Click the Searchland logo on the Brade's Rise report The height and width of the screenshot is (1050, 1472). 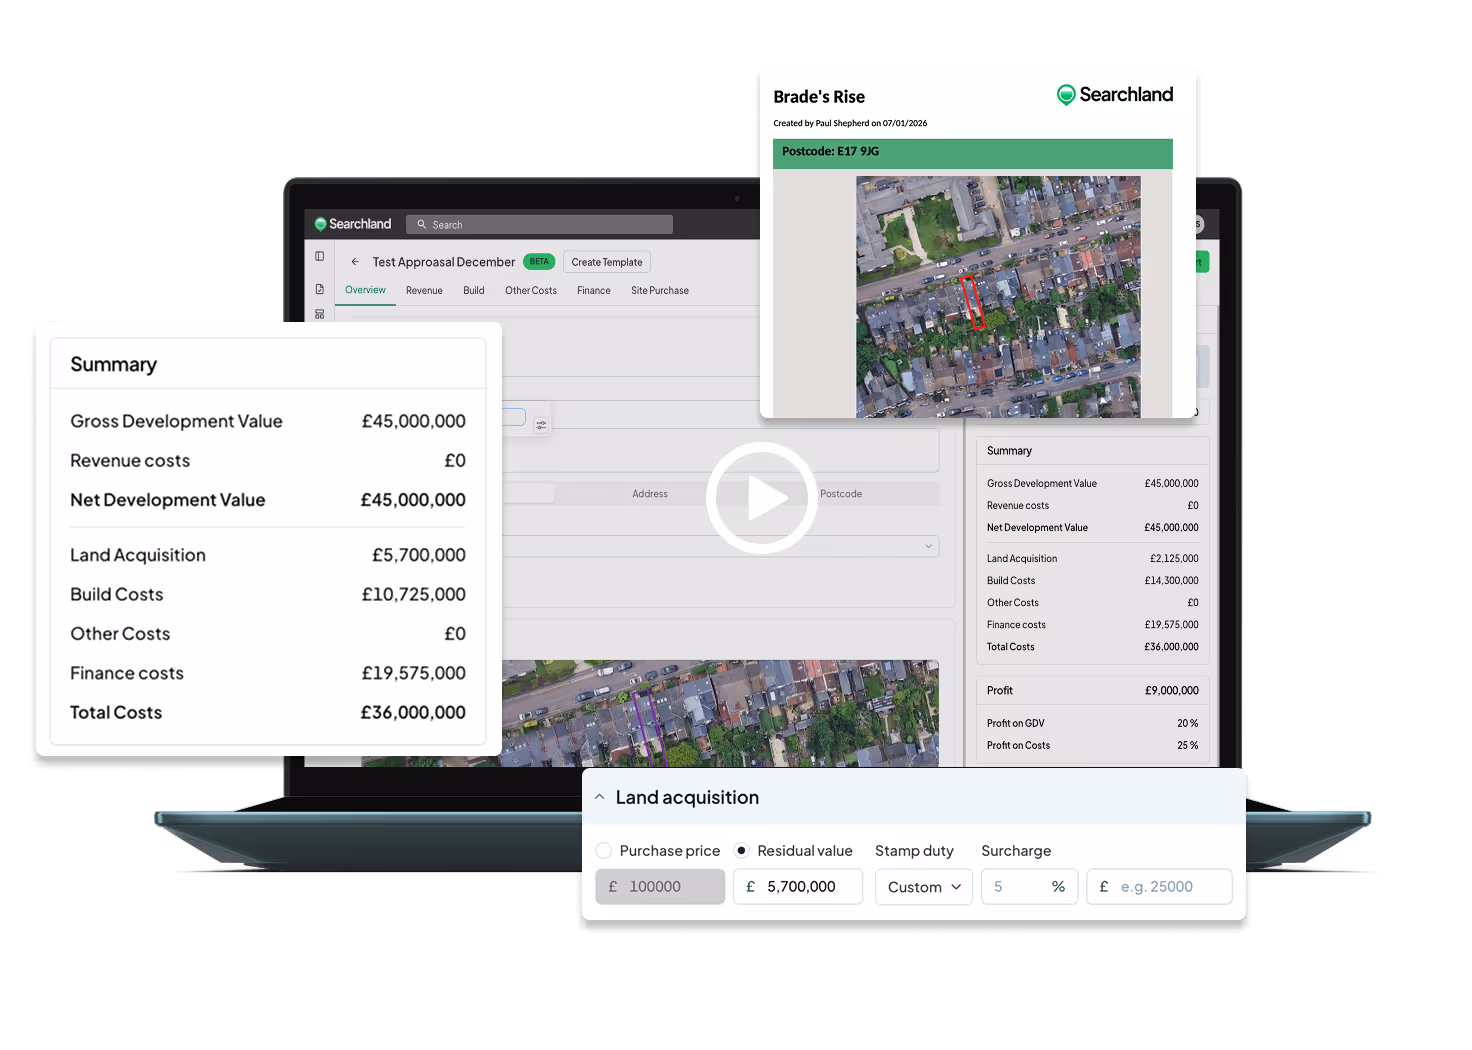[x=1114, y=94]
